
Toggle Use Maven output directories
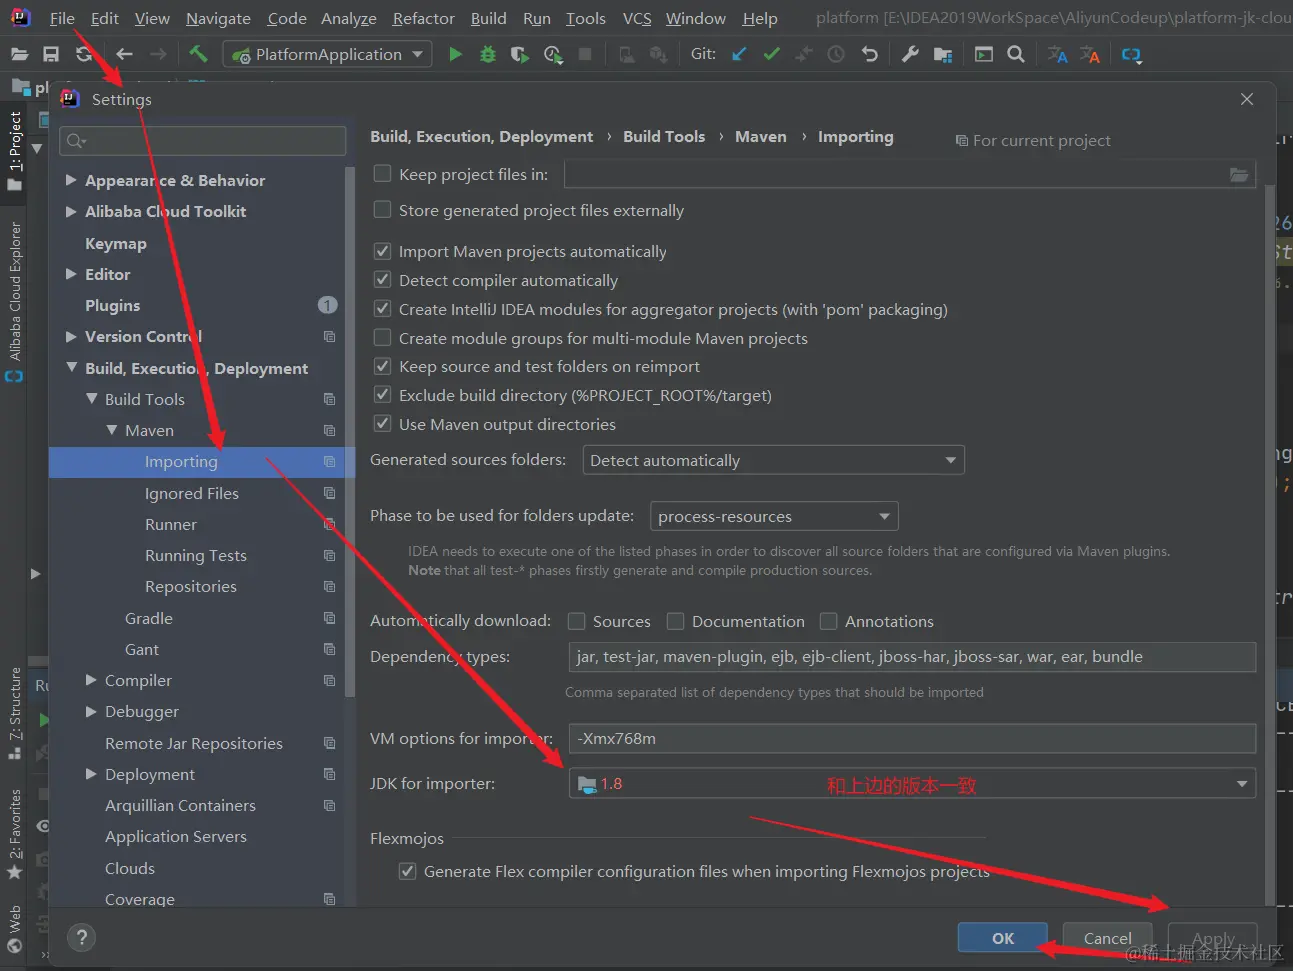click(382, 424)
